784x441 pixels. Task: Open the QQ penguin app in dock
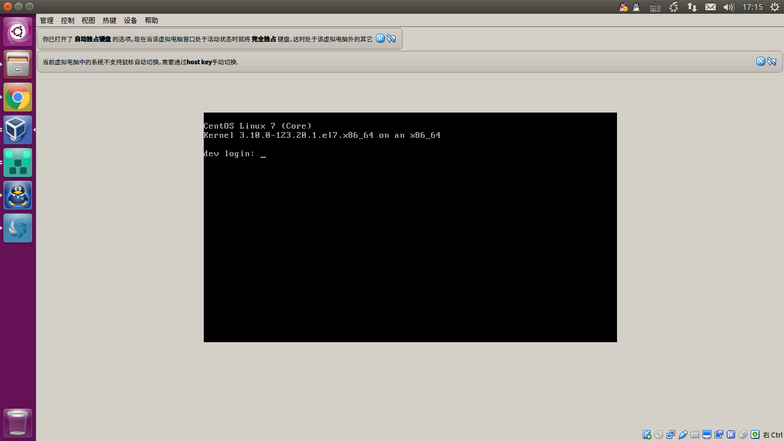[x=18, y=195]
